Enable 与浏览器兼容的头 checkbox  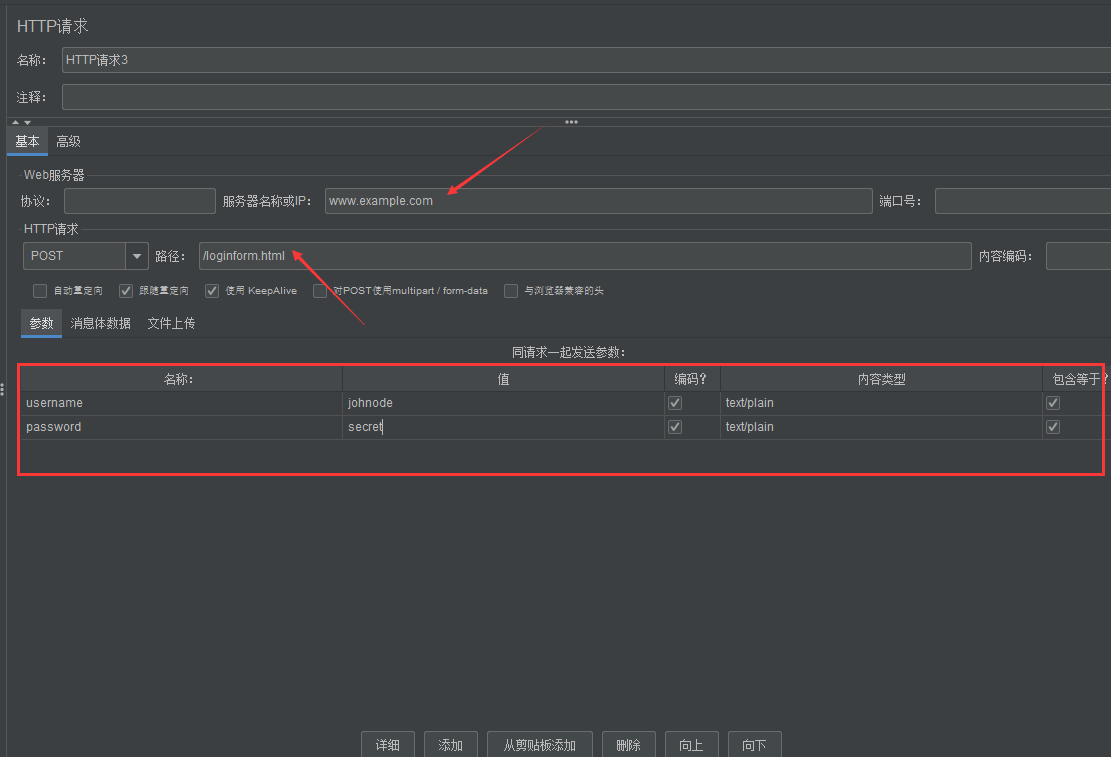coord(511,291)
